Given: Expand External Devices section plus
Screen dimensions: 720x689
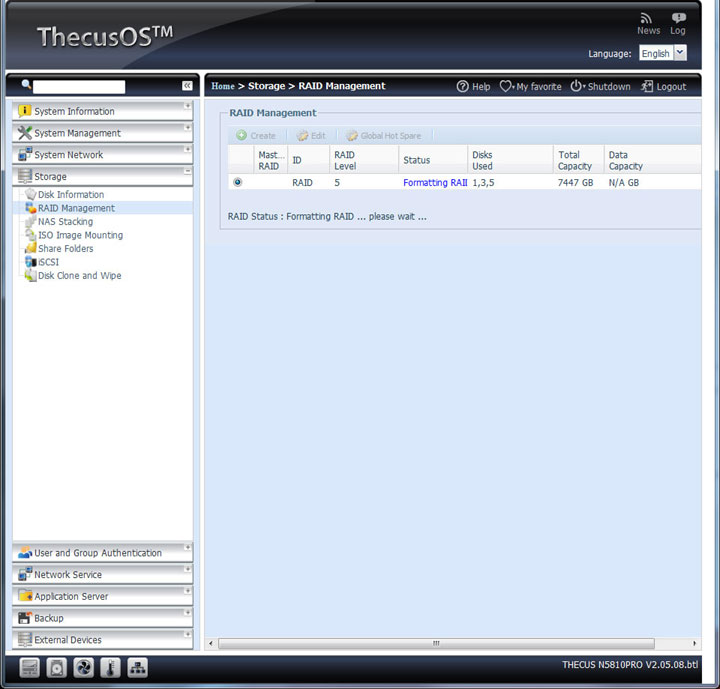Looking at the screenshot, I should 187,634.
